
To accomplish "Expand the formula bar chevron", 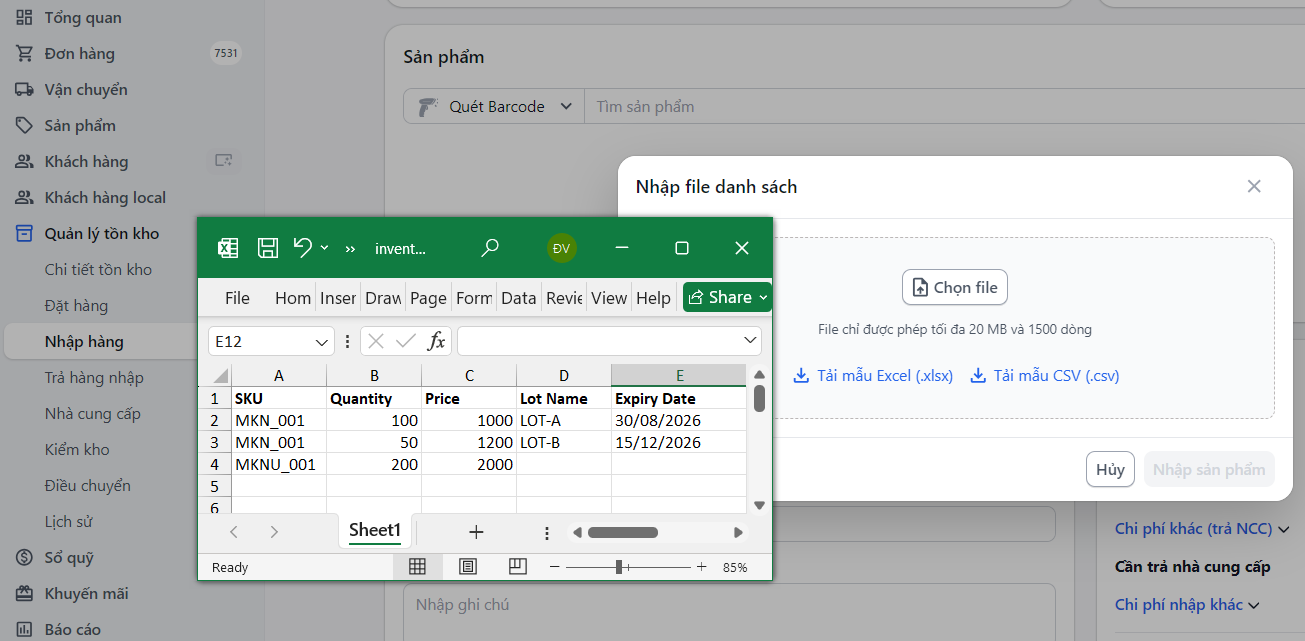I will pos(750,341).
